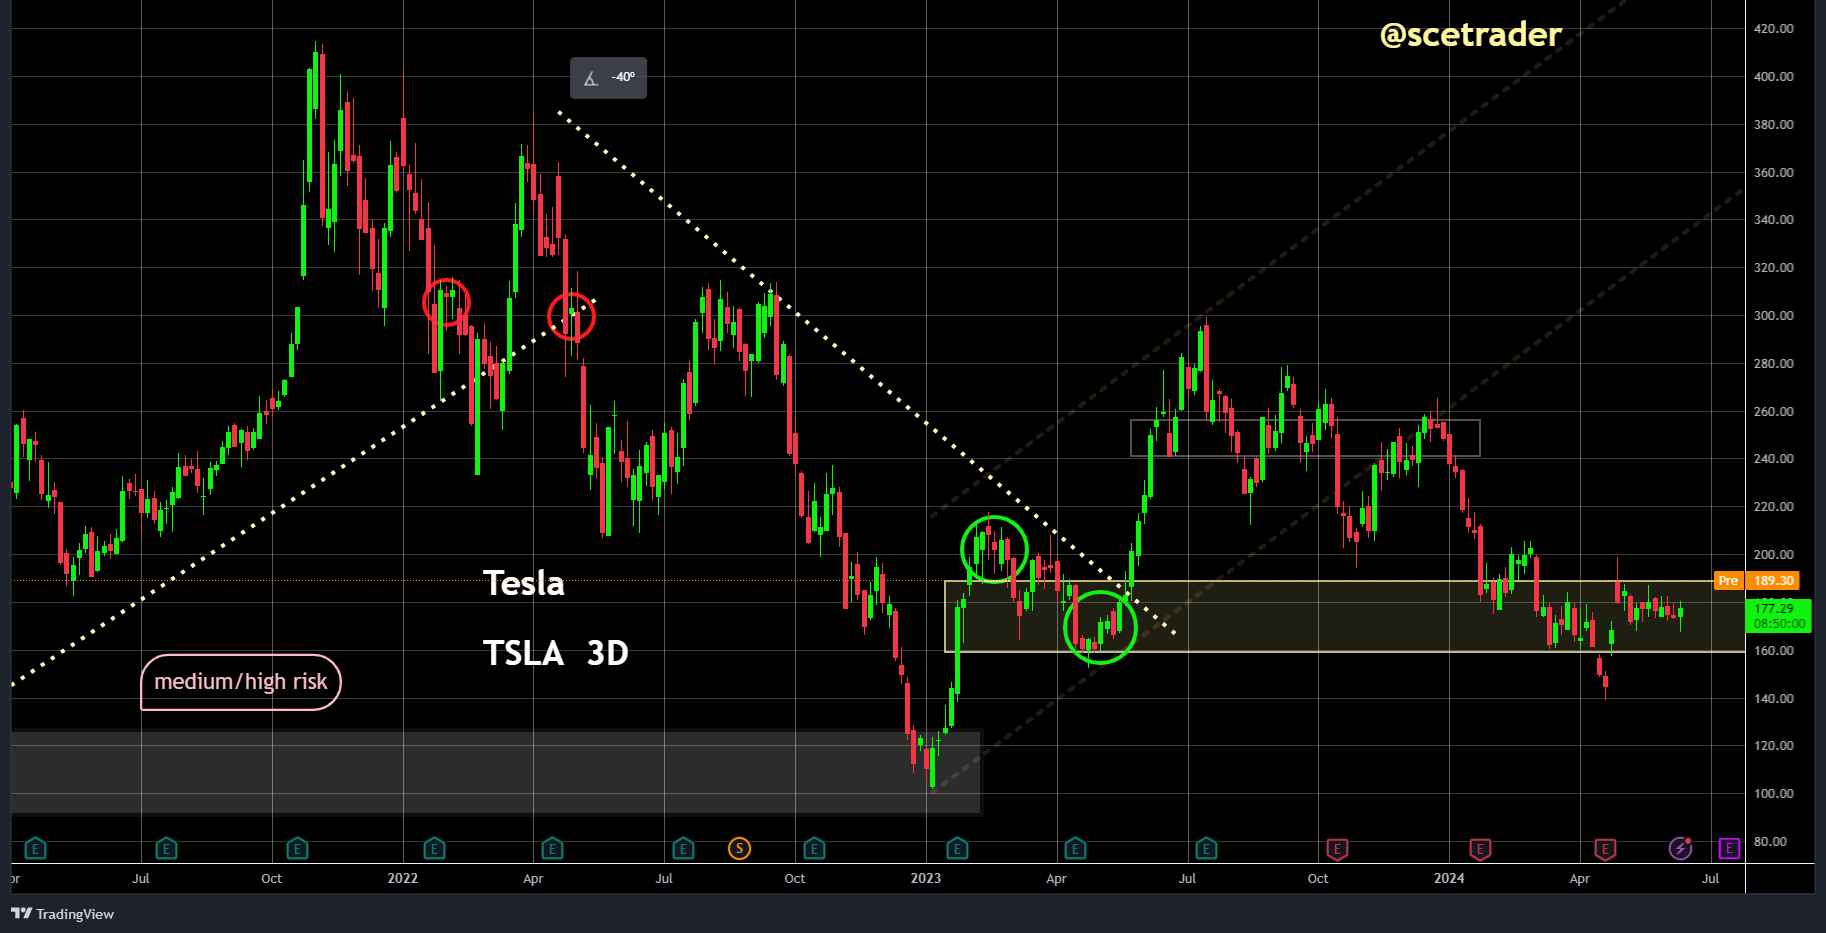Click the earnings marker just after 2022 starts
This screenshot has width=1826, height=933.
(434, 849)
